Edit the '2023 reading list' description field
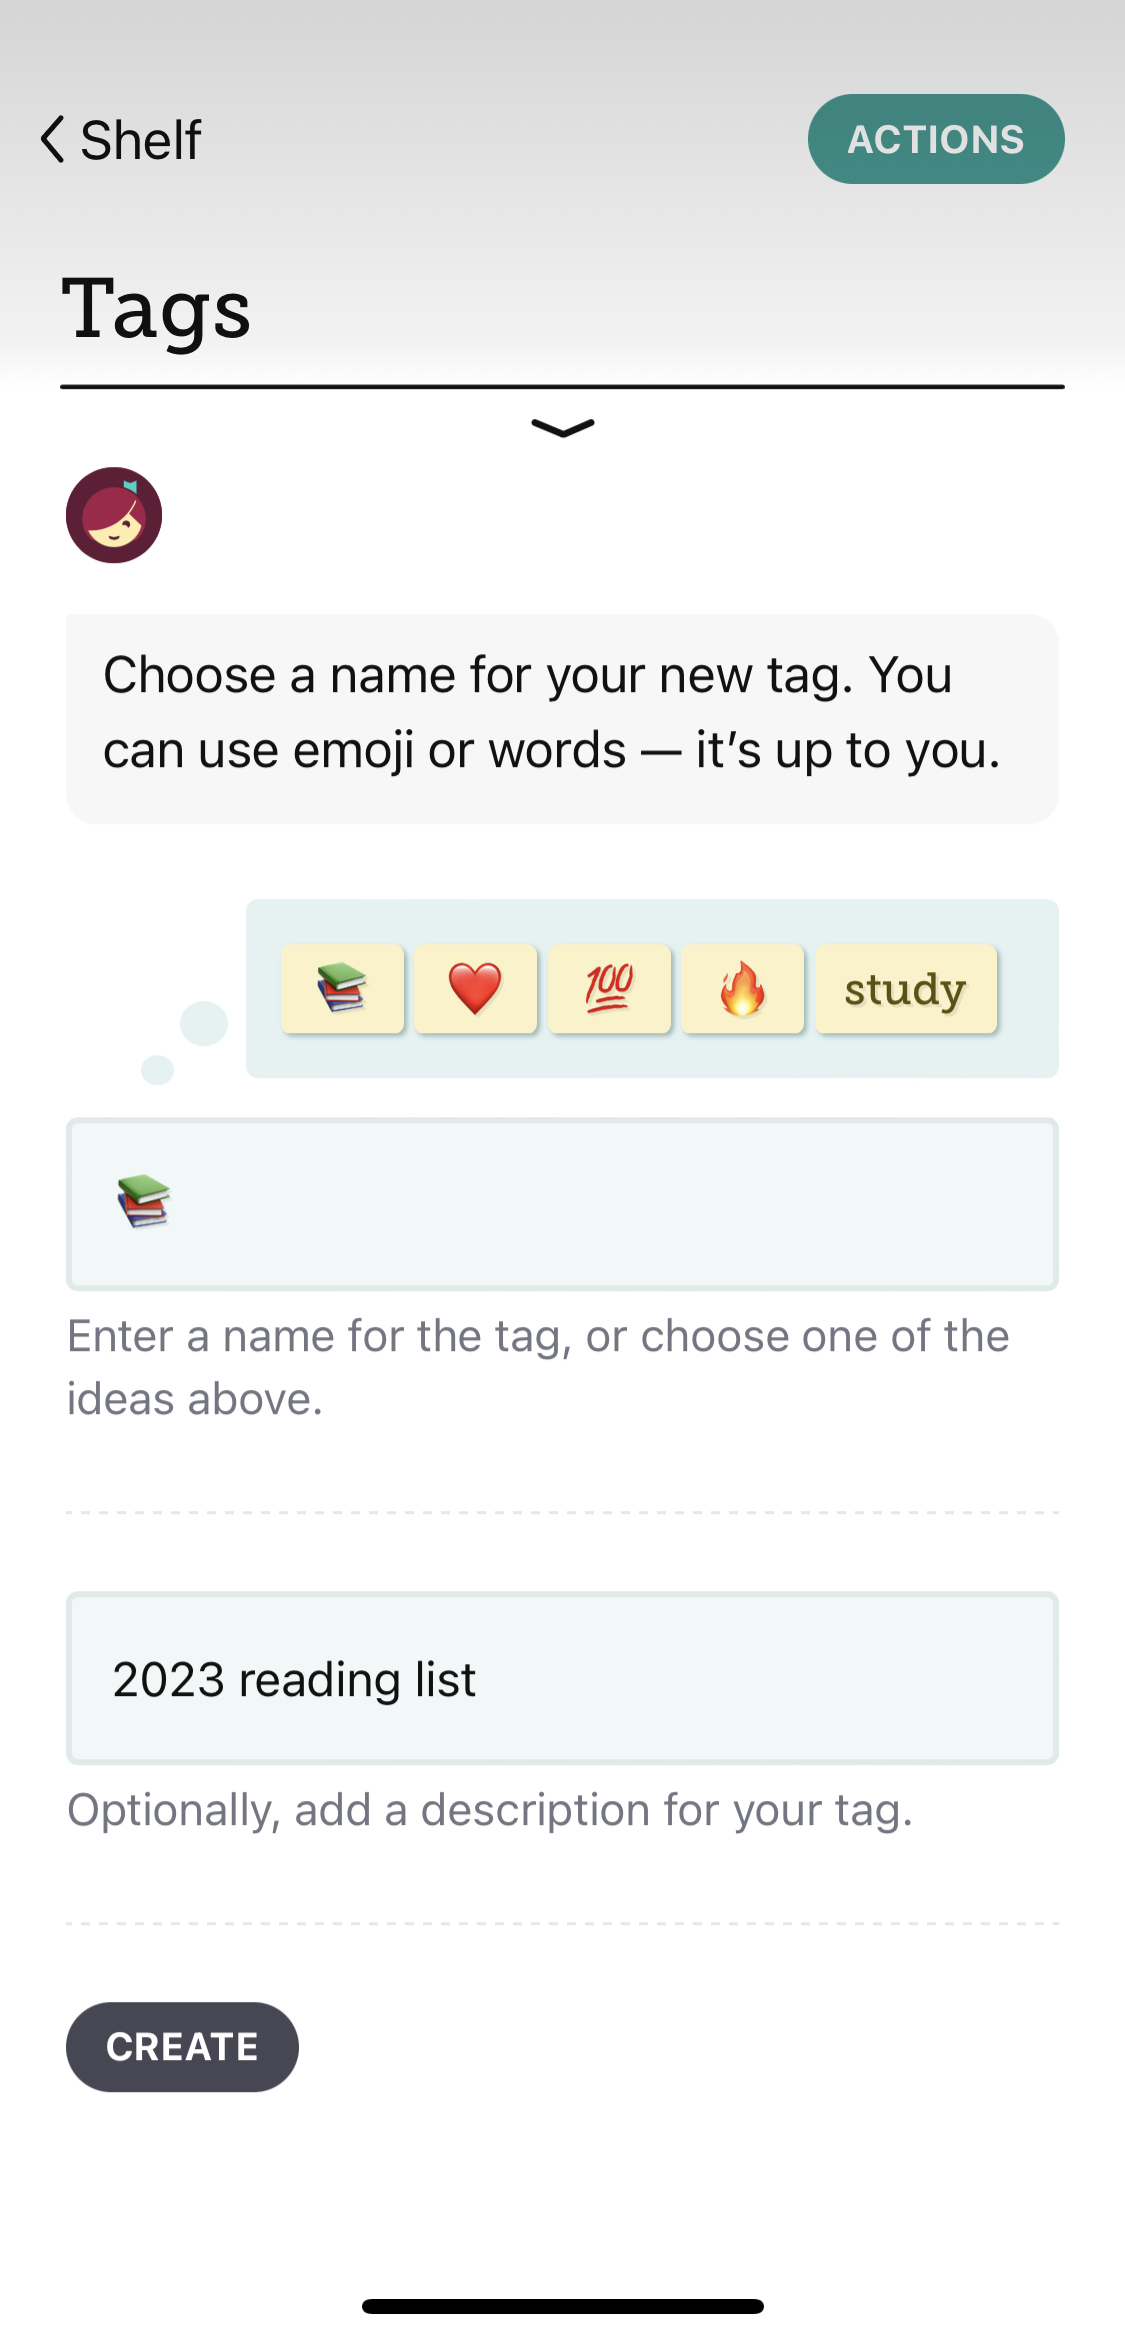Image resolution: width=1125 pixels, height=2338 pixels. click(x=561, y=1678)
